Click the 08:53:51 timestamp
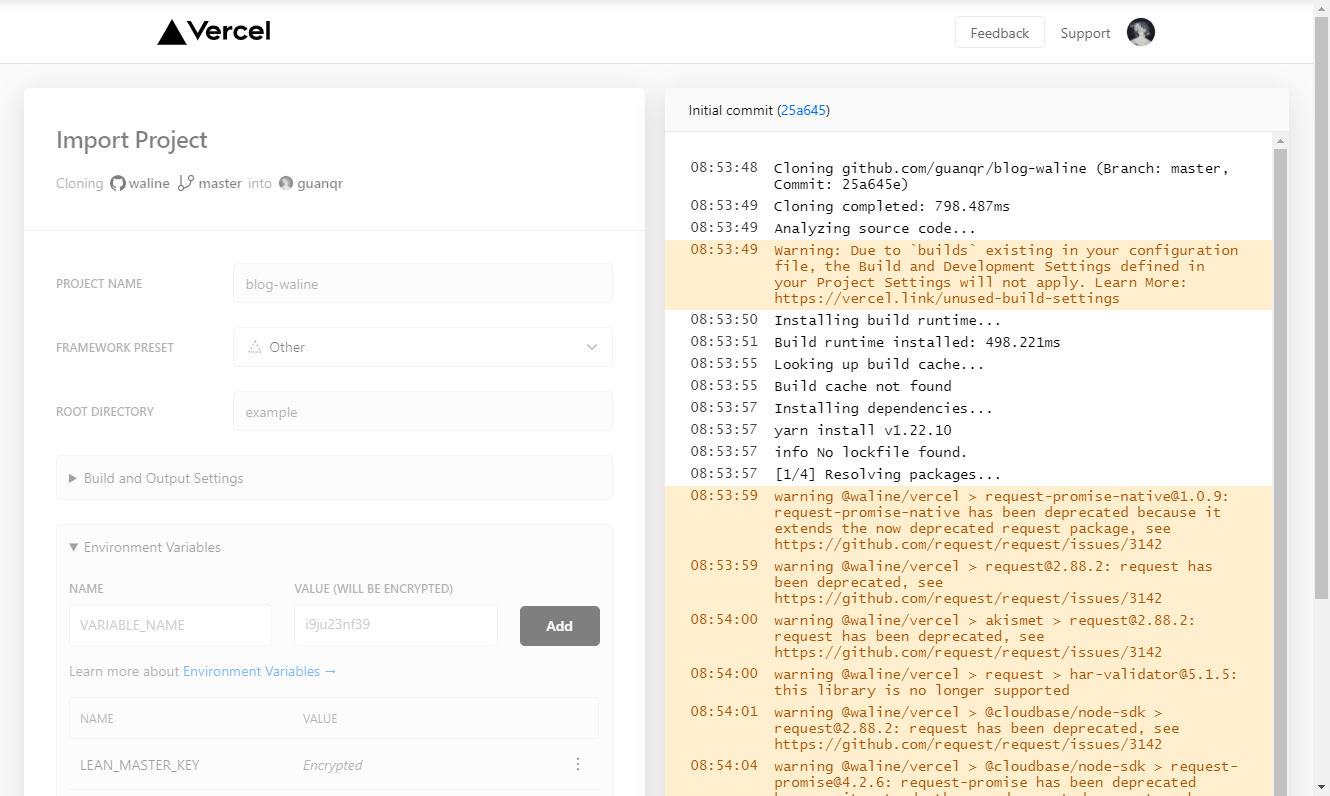1330x796 pixels. click(724, 342)
